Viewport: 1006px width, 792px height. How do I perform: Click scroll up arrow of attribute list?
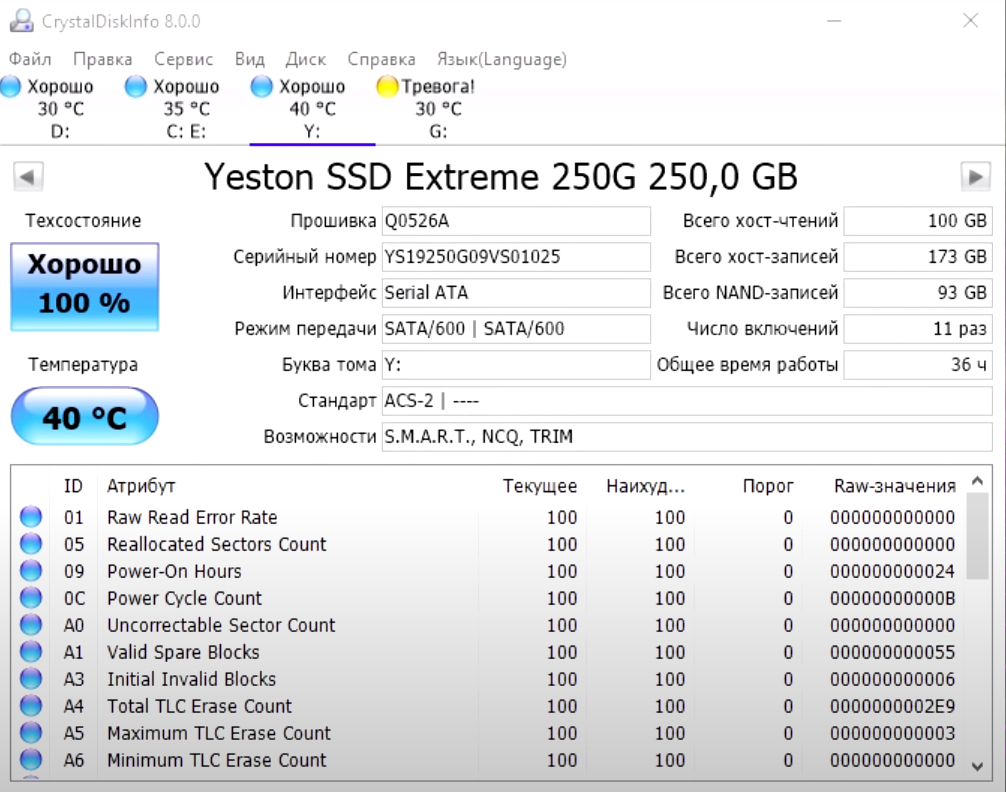(977, 481)
